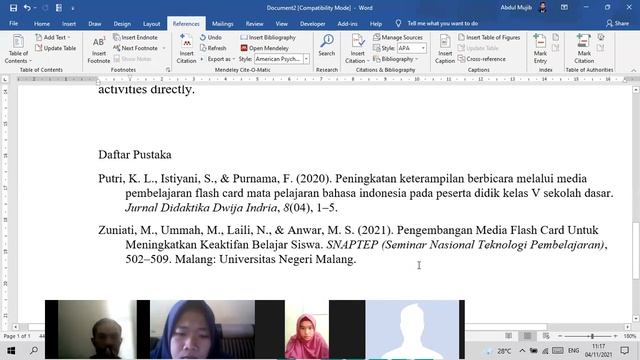The image size is (640, 360).
Task: Open the Insert Citation menu in Citations & Bibliography
Action: pos(357,49)
